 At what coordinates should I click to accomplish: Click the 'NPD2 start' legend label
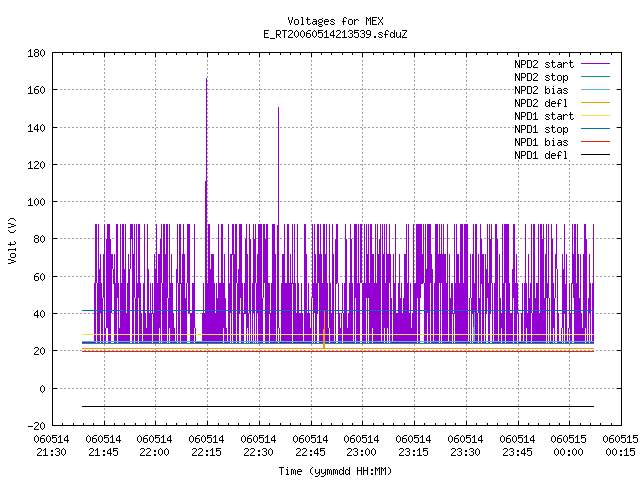click(544, 64)
